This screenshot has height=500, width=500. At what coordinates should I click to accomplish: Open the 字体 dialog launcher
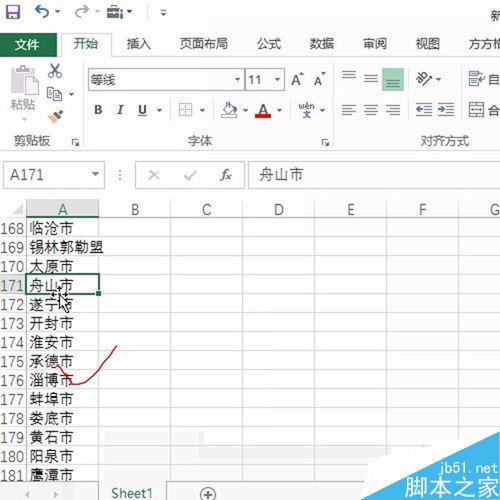point(325,143)
